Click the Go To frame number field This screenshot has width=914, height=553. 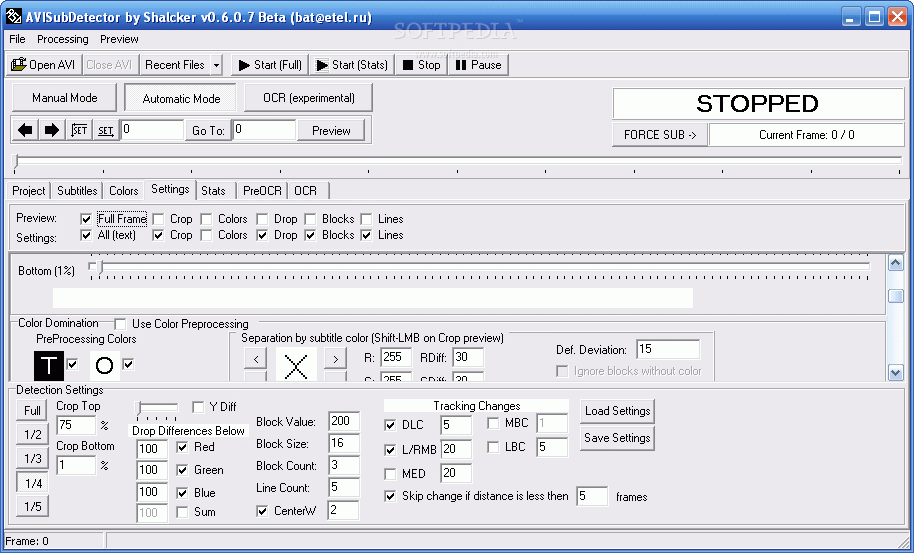point(264,130)
